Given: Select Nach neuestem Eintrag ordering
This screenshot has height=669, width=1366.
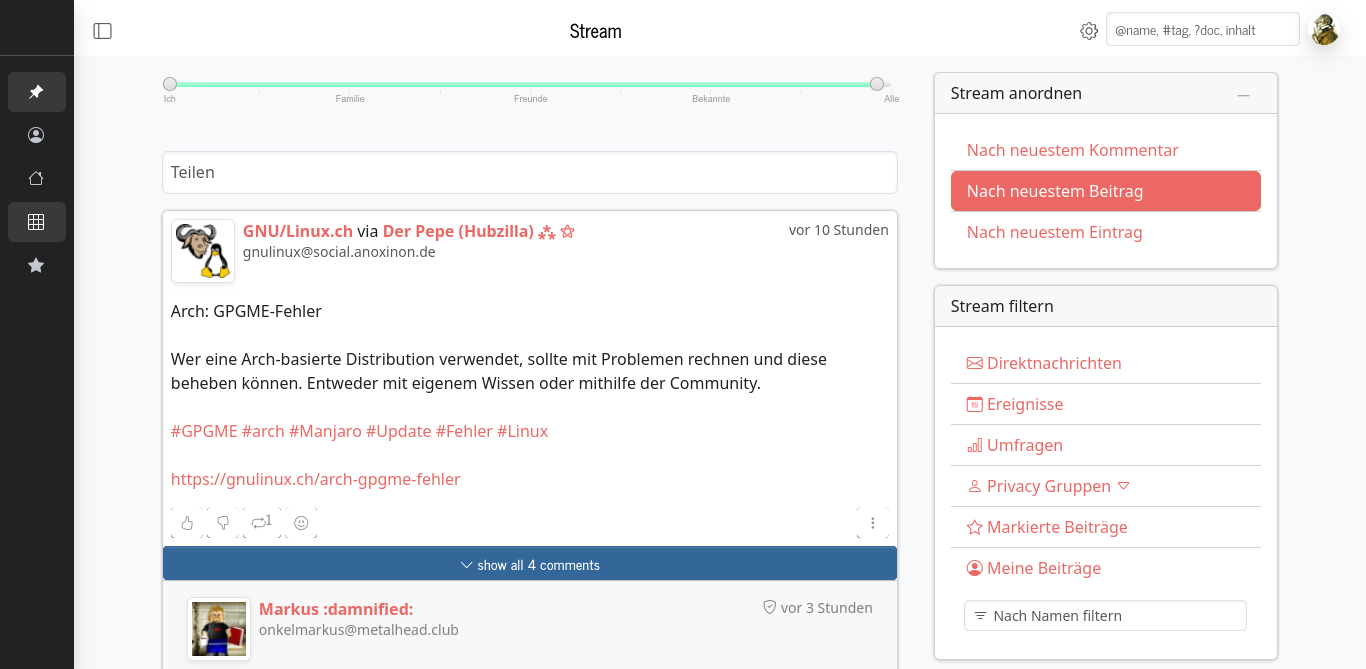Looking at the screenshot, I should click(x=1054, y=232).
